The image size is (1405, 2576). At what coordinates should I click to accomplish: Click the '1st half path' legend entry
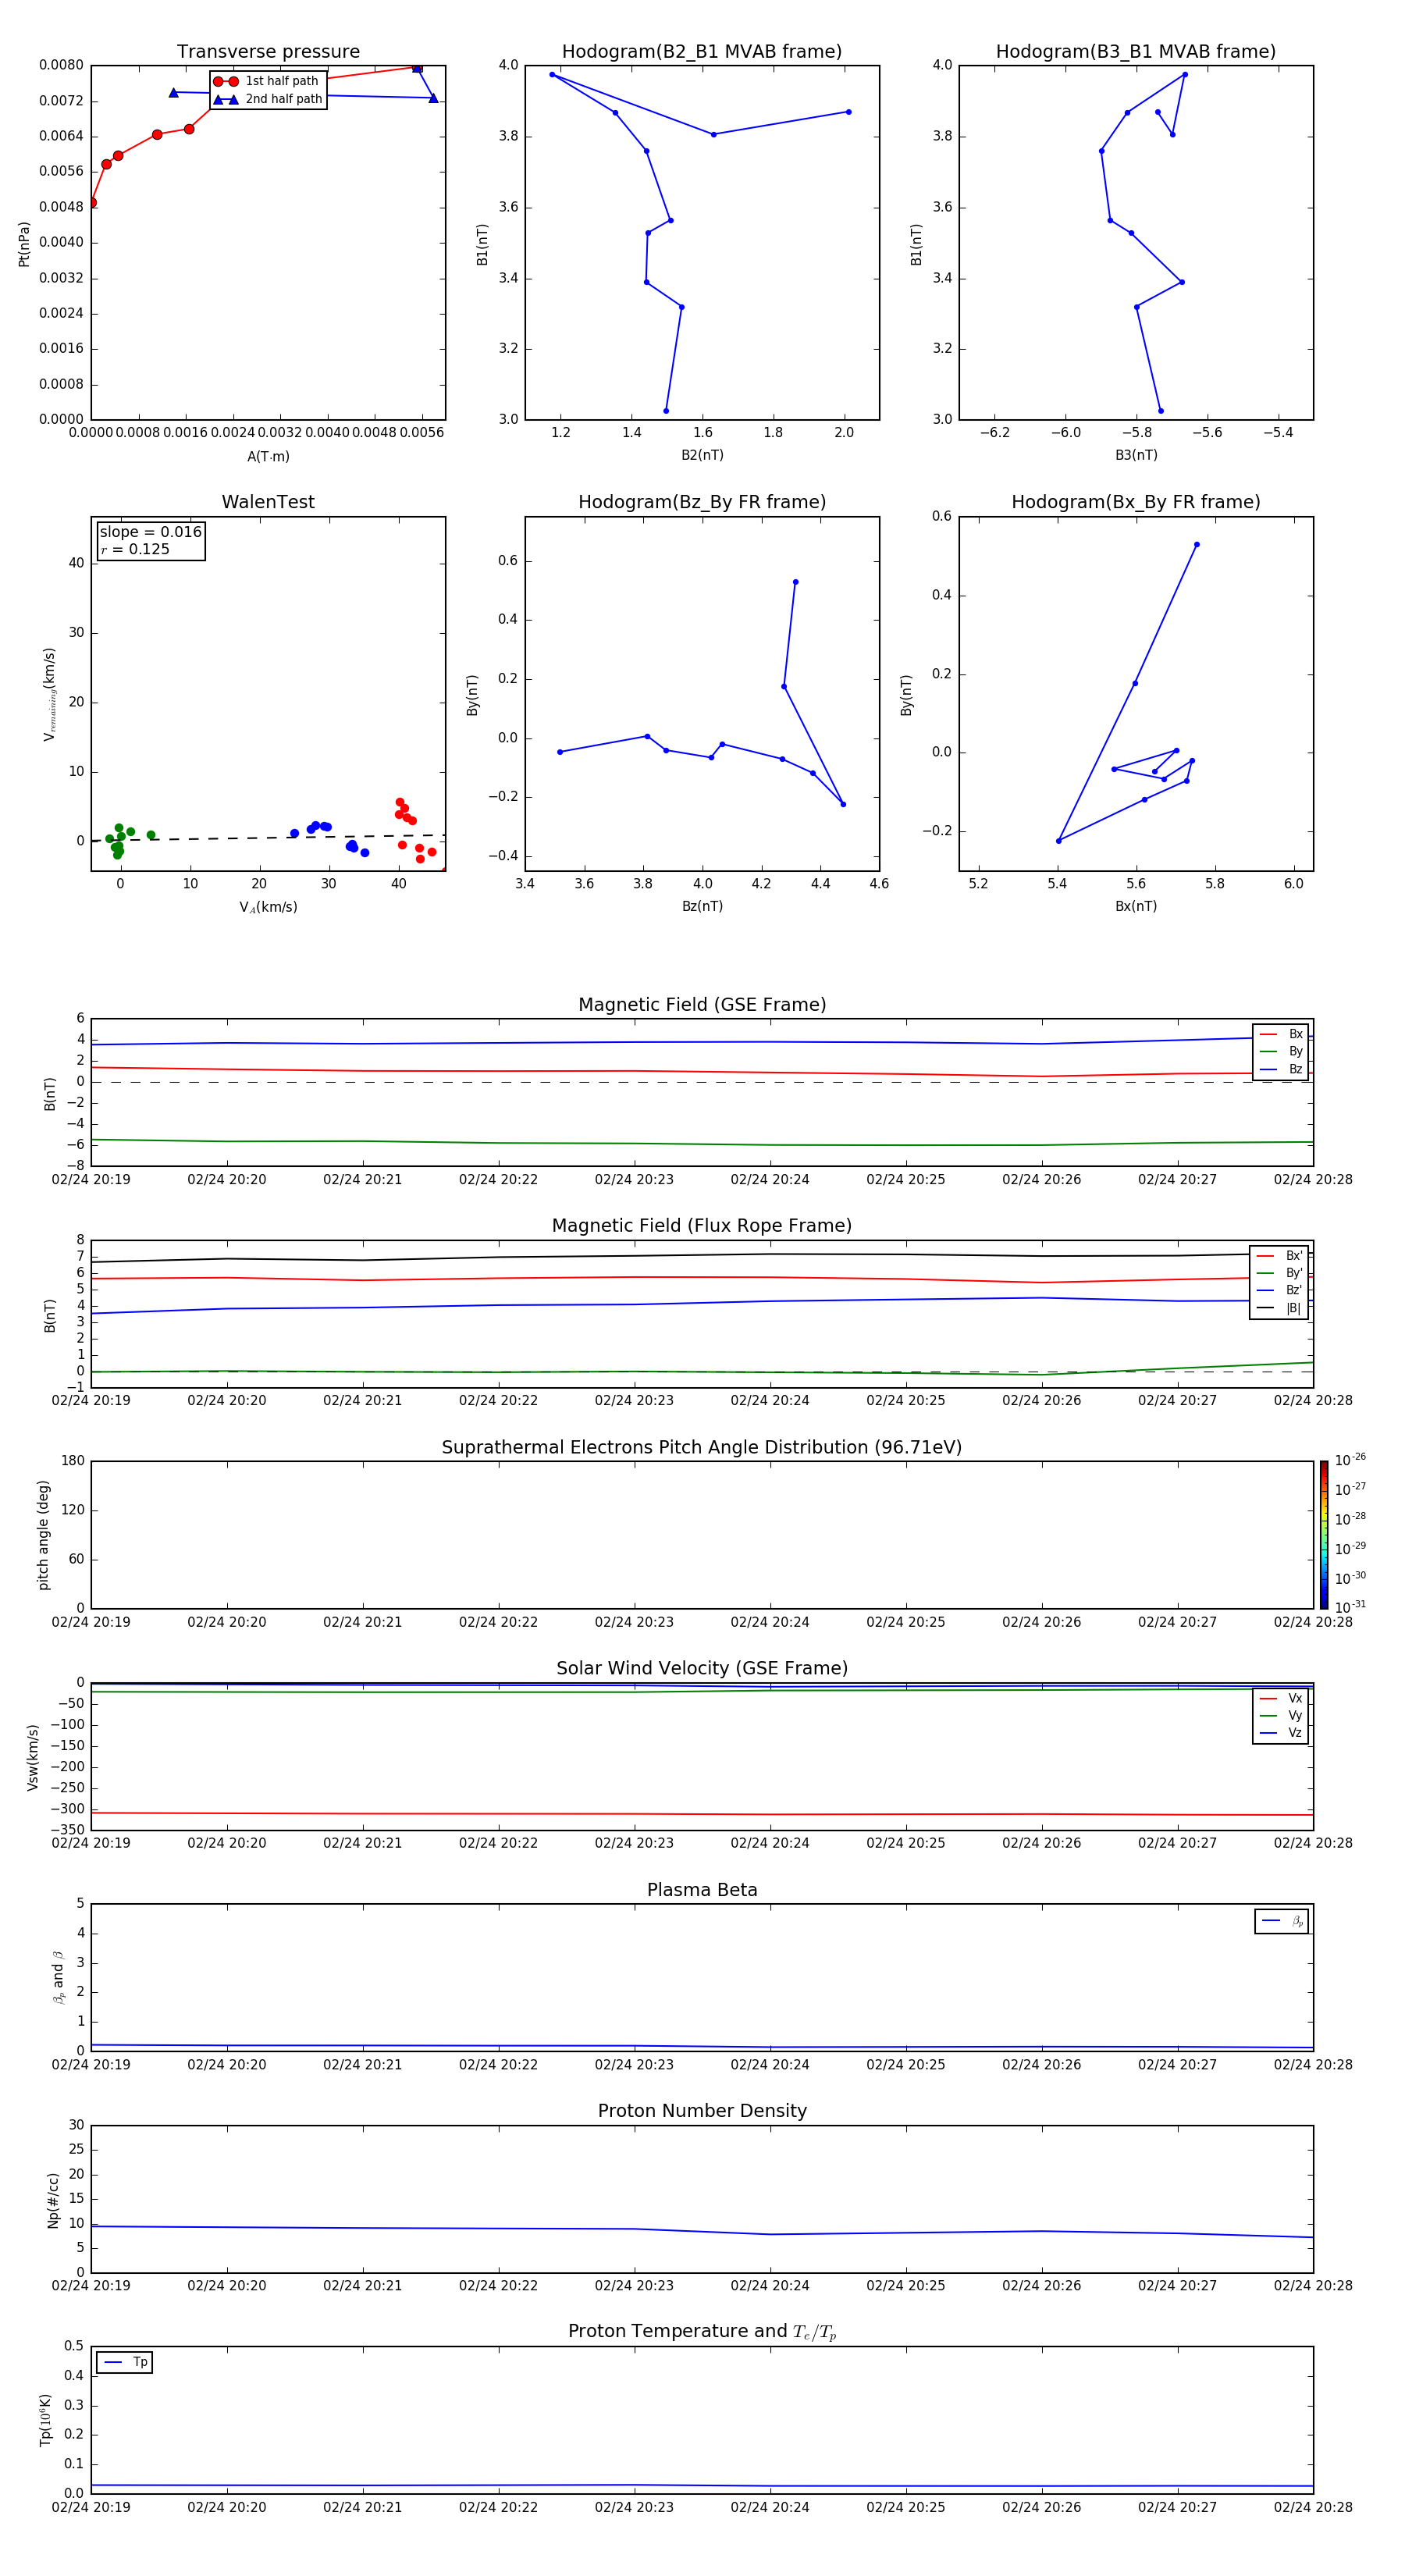pyautogui.click(x=268, y=81)
